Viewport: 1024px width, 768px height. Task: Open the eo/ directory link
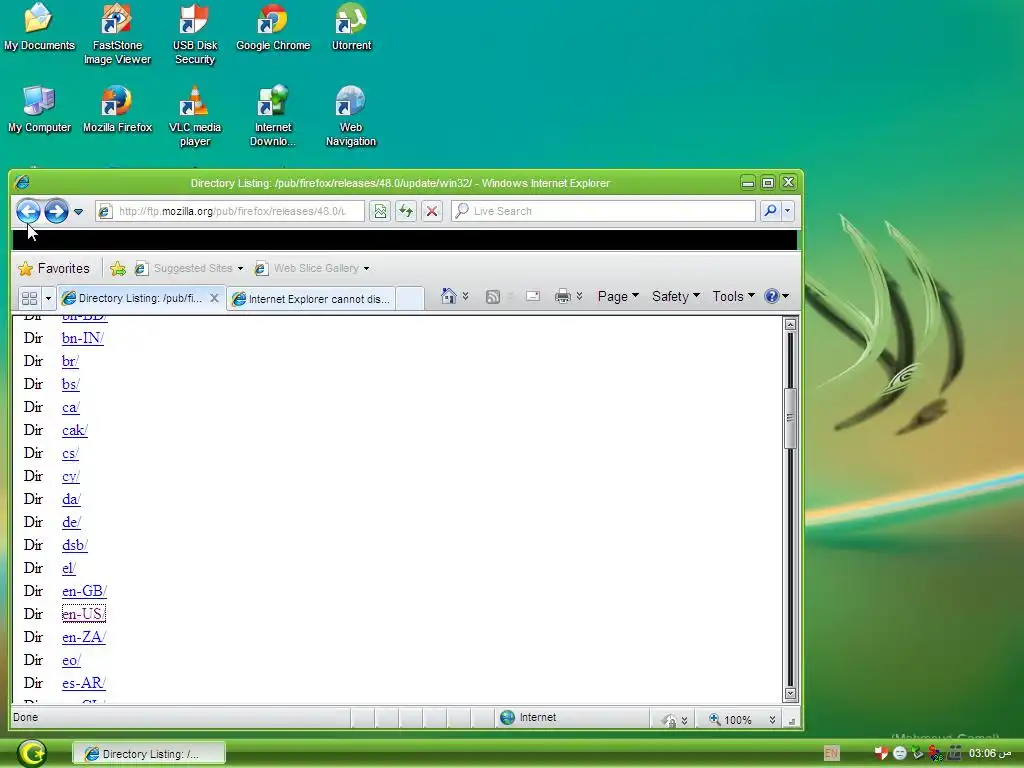(71, 660)
